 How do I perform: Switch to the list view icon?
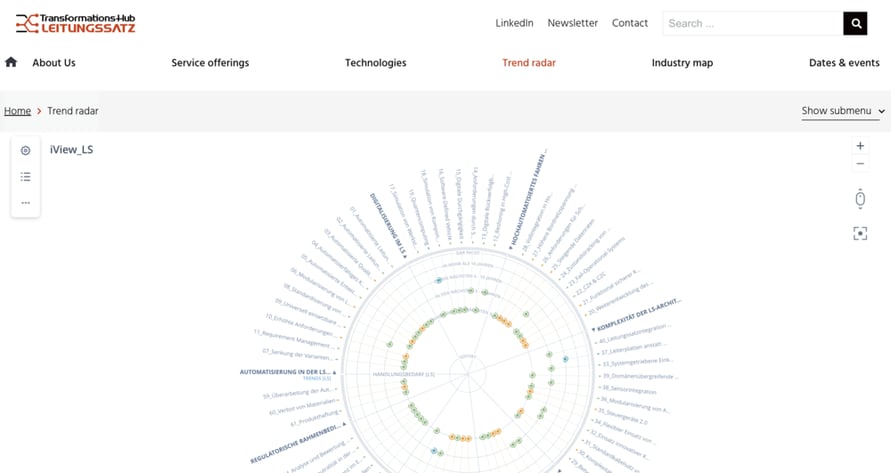26,177
